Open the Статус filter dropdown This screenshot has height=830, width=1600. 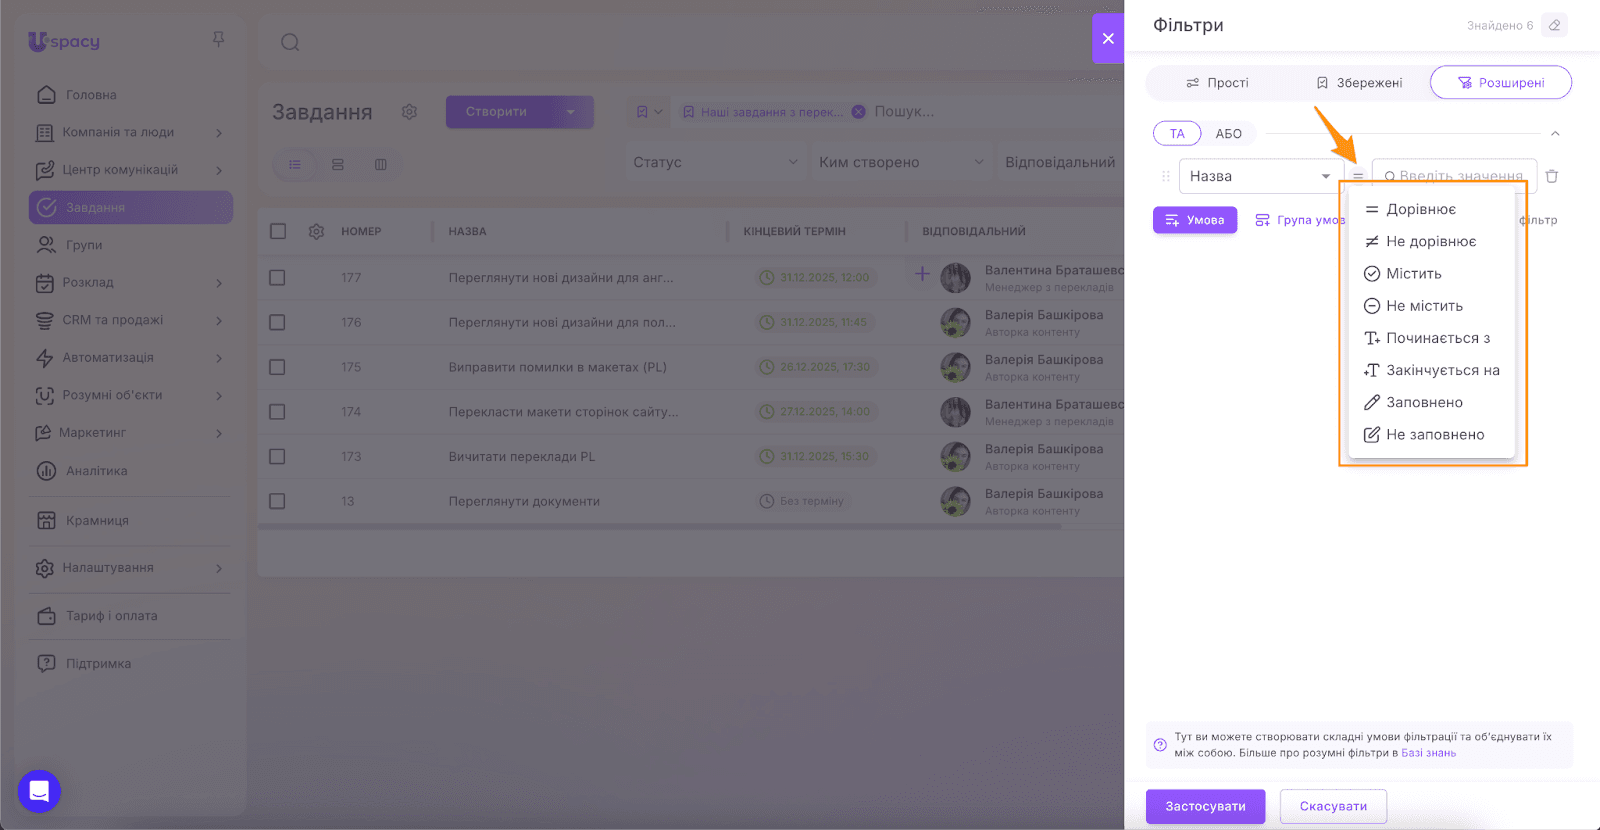tap(715, 162)
